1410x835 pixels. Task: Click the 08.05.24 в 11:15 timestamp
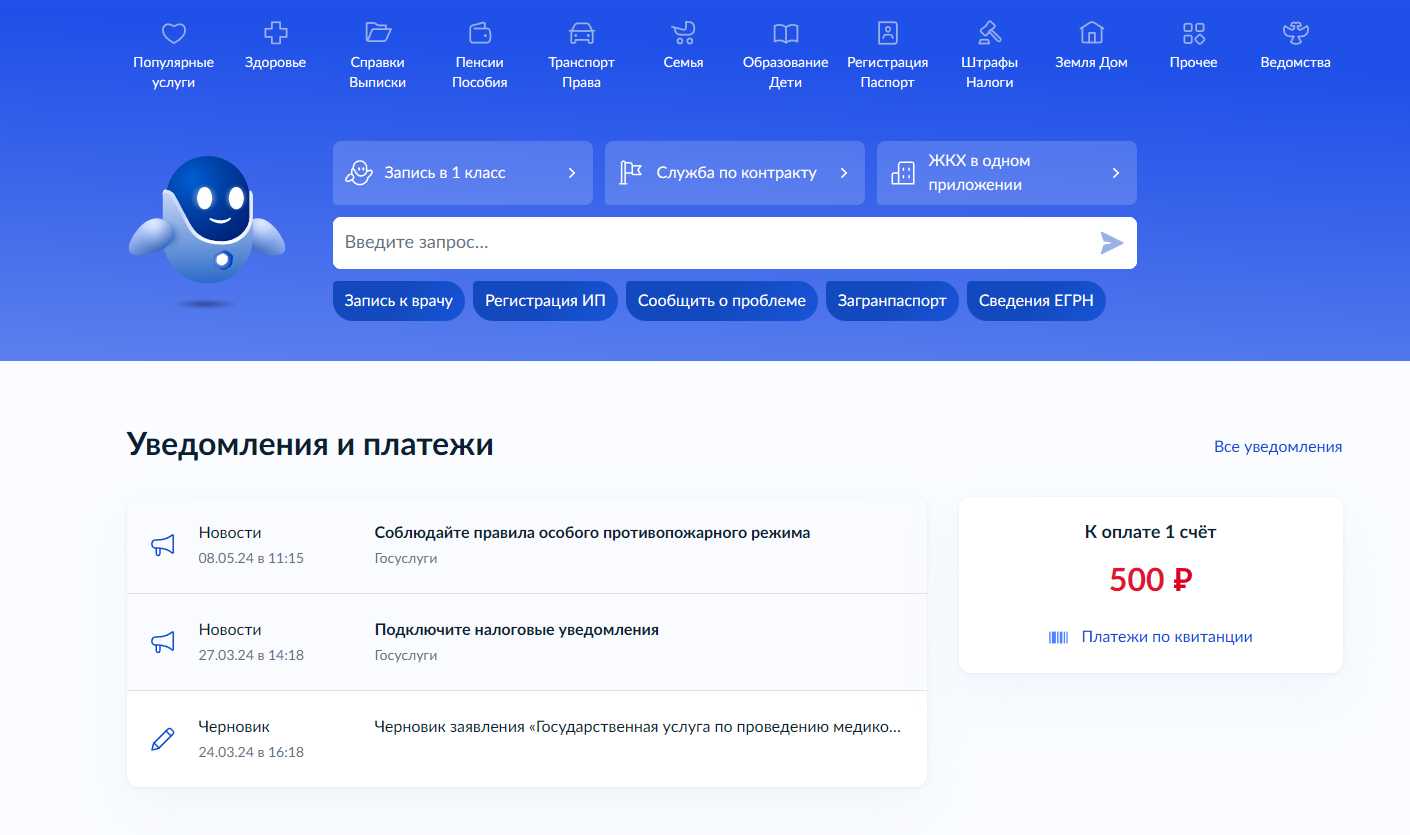pyautogui.click(x=251, y=558)
